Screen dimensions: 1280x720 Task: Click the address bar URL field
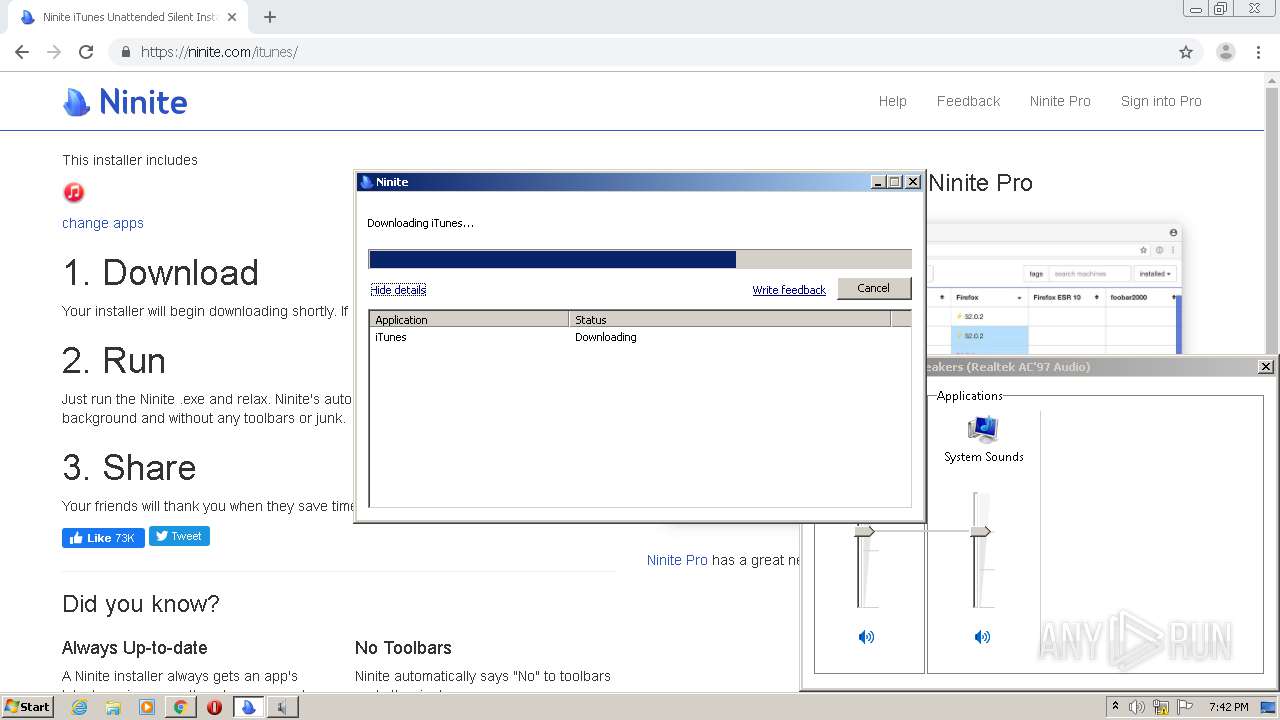click(640, 52)
